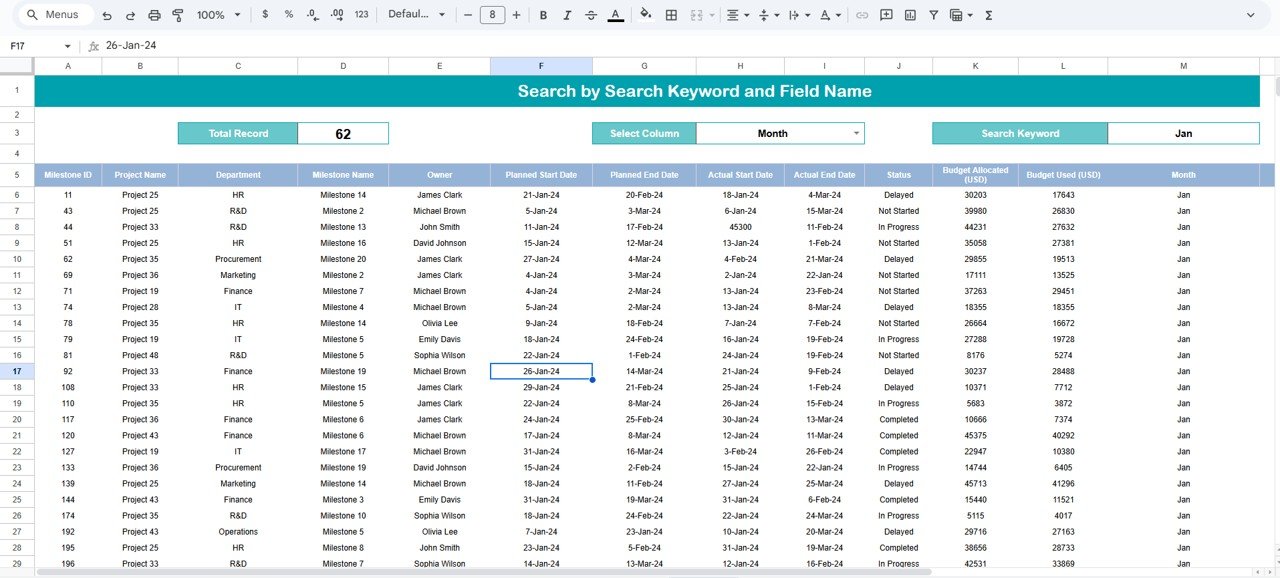The image size is (1280, 578).
Task: Collapse the toolbar using the chevron
Action: pos(1250,15)
